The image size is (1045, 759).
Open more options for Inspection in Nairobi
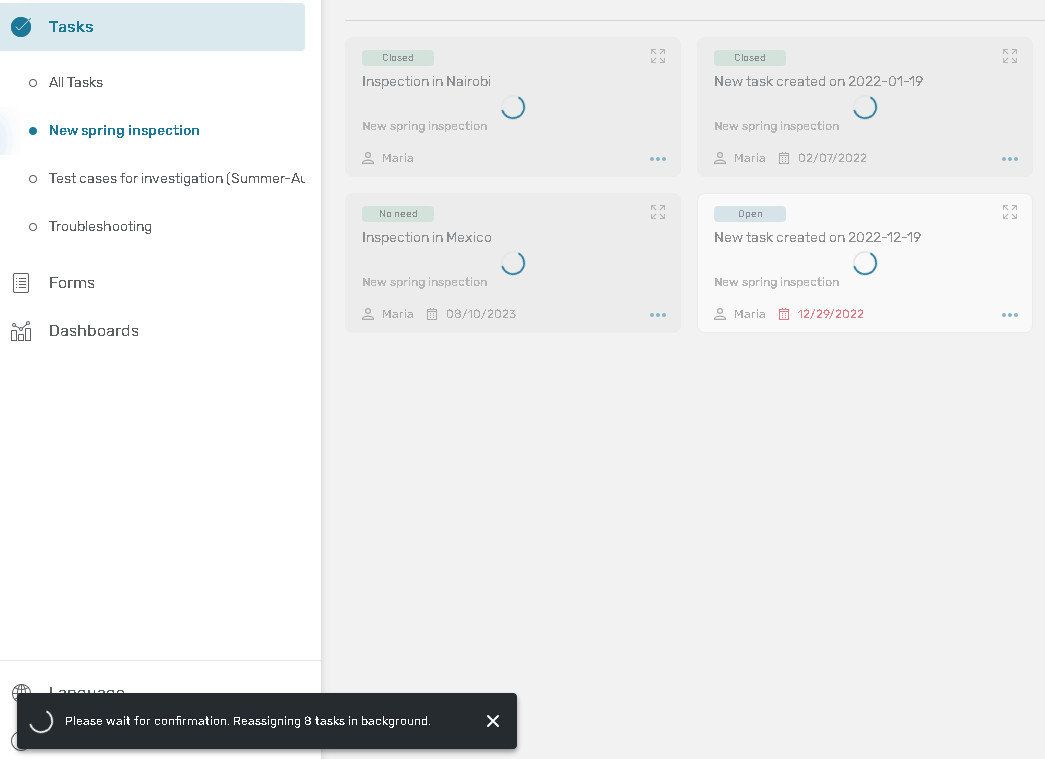point(657,159)
